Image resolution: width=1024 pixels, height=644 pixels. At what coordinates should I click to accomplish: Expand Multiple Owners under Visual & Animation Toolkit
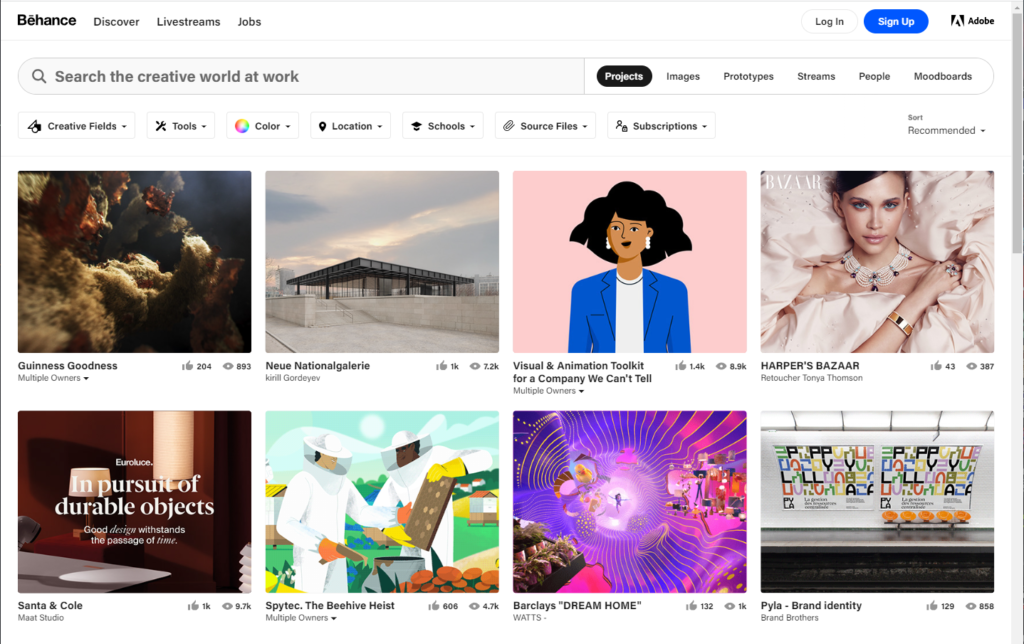tap(549, 391)
